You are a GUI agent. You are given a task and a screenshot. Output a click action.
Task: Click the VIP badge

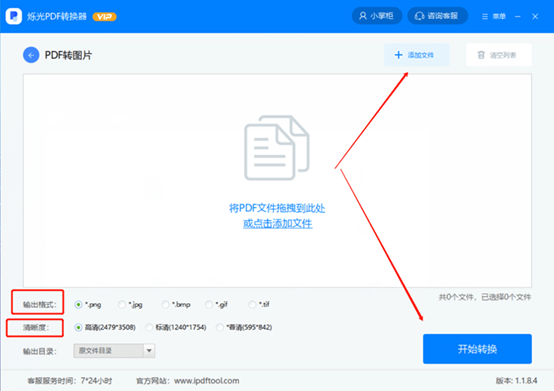coord(105,17)
